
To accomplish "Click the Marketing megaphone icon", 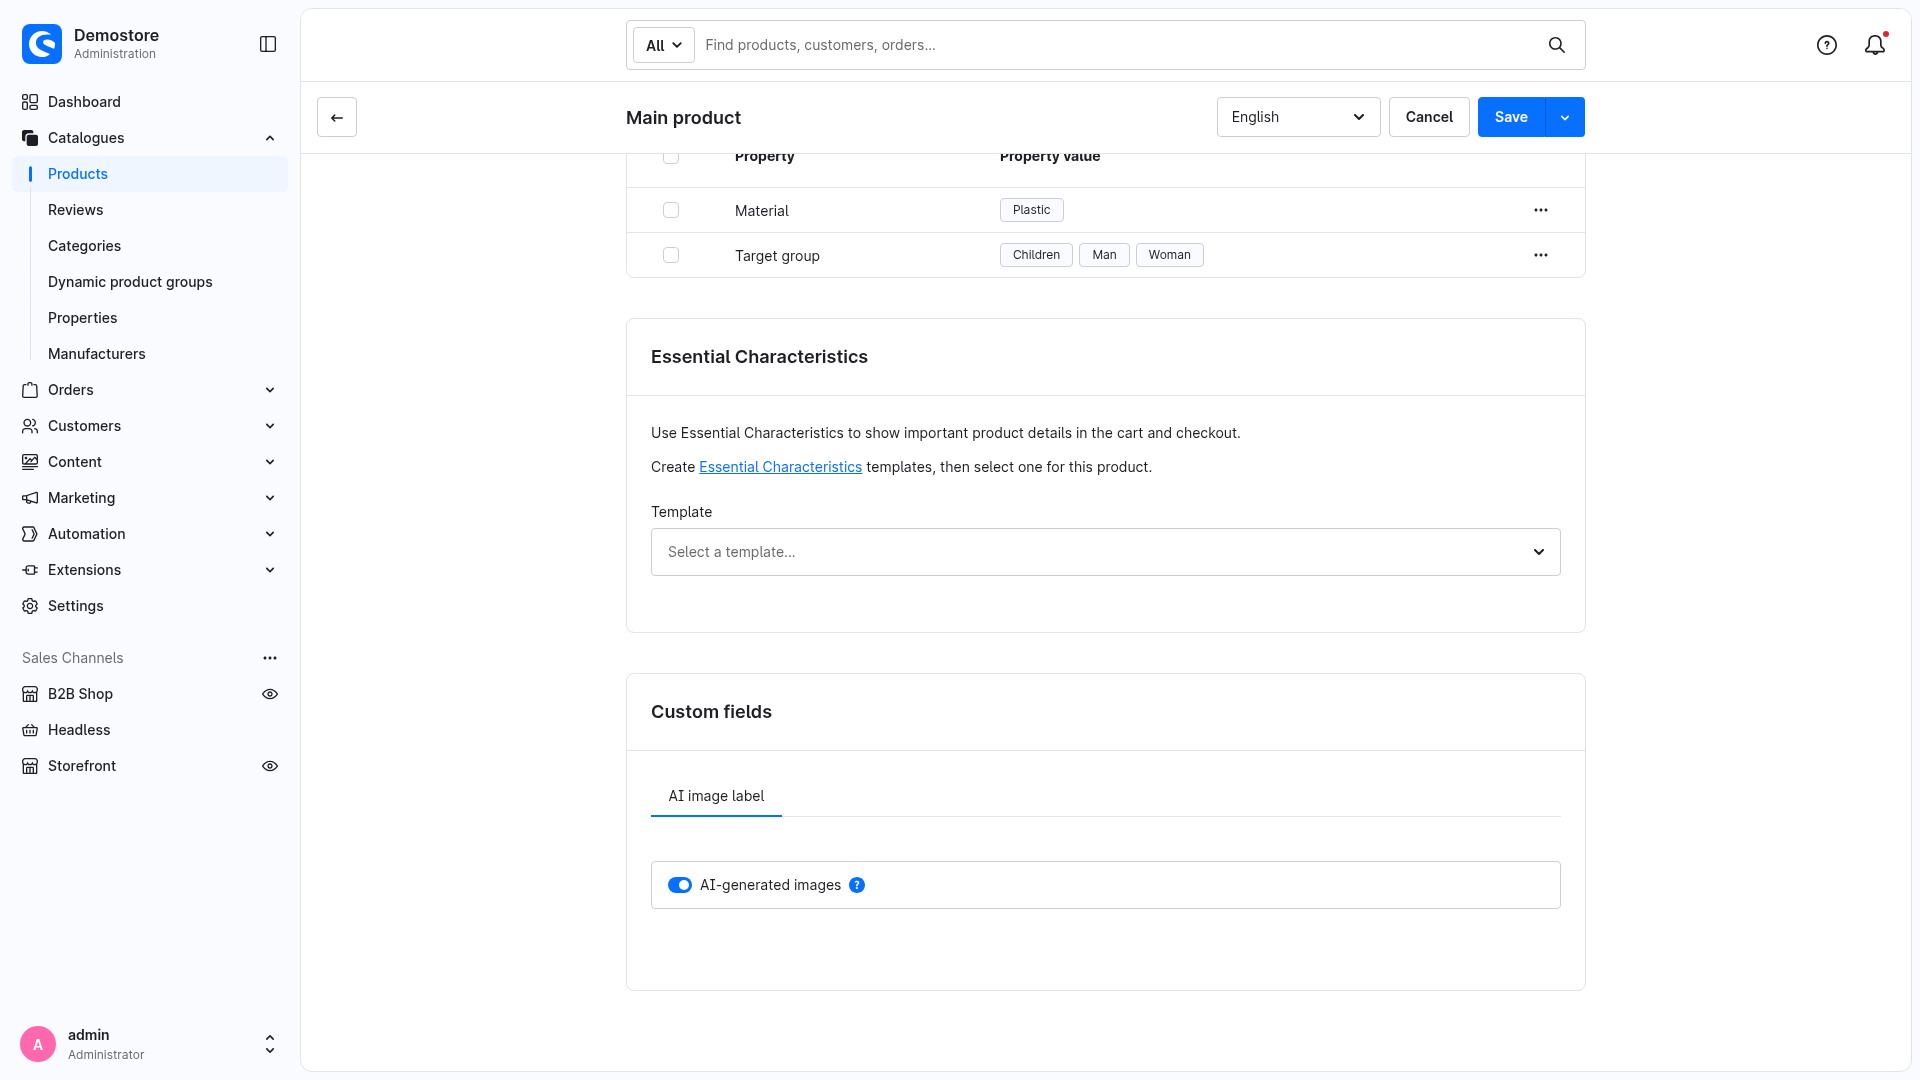I will tap(30, 498).
